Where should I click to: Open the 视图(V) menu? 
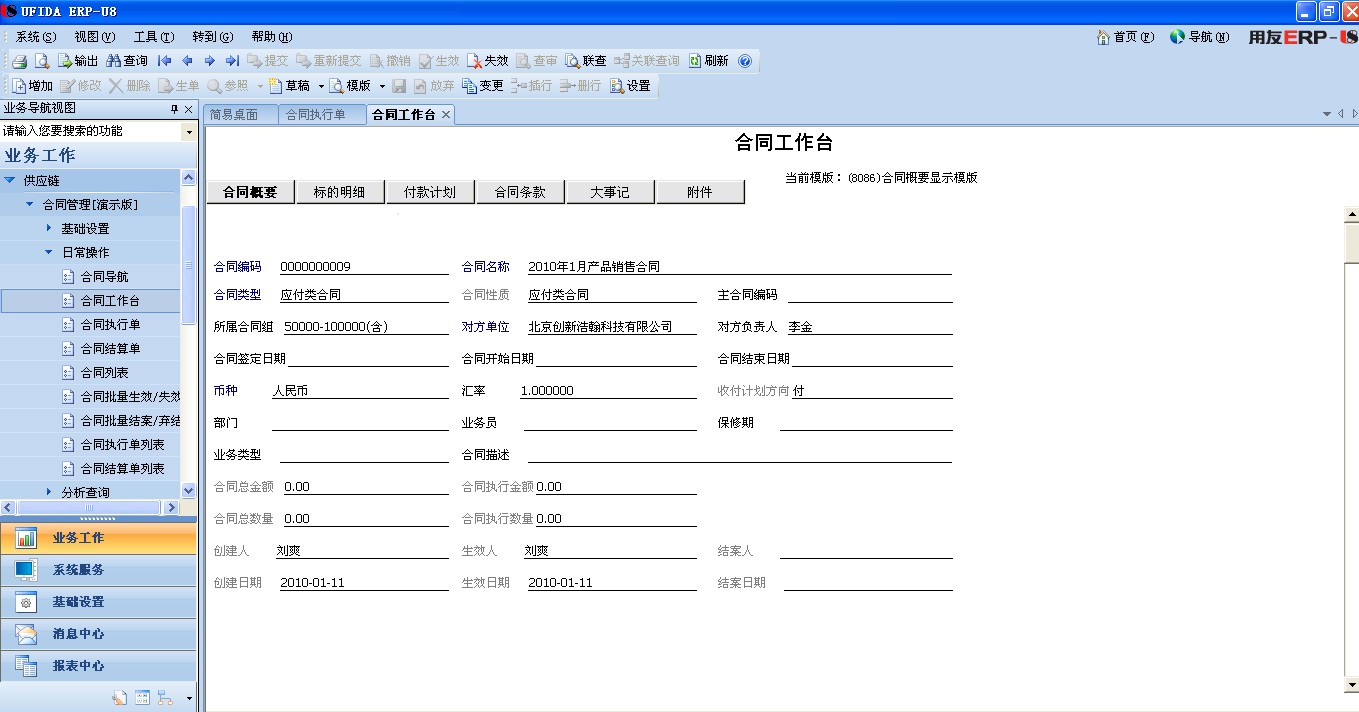point(95,37)
